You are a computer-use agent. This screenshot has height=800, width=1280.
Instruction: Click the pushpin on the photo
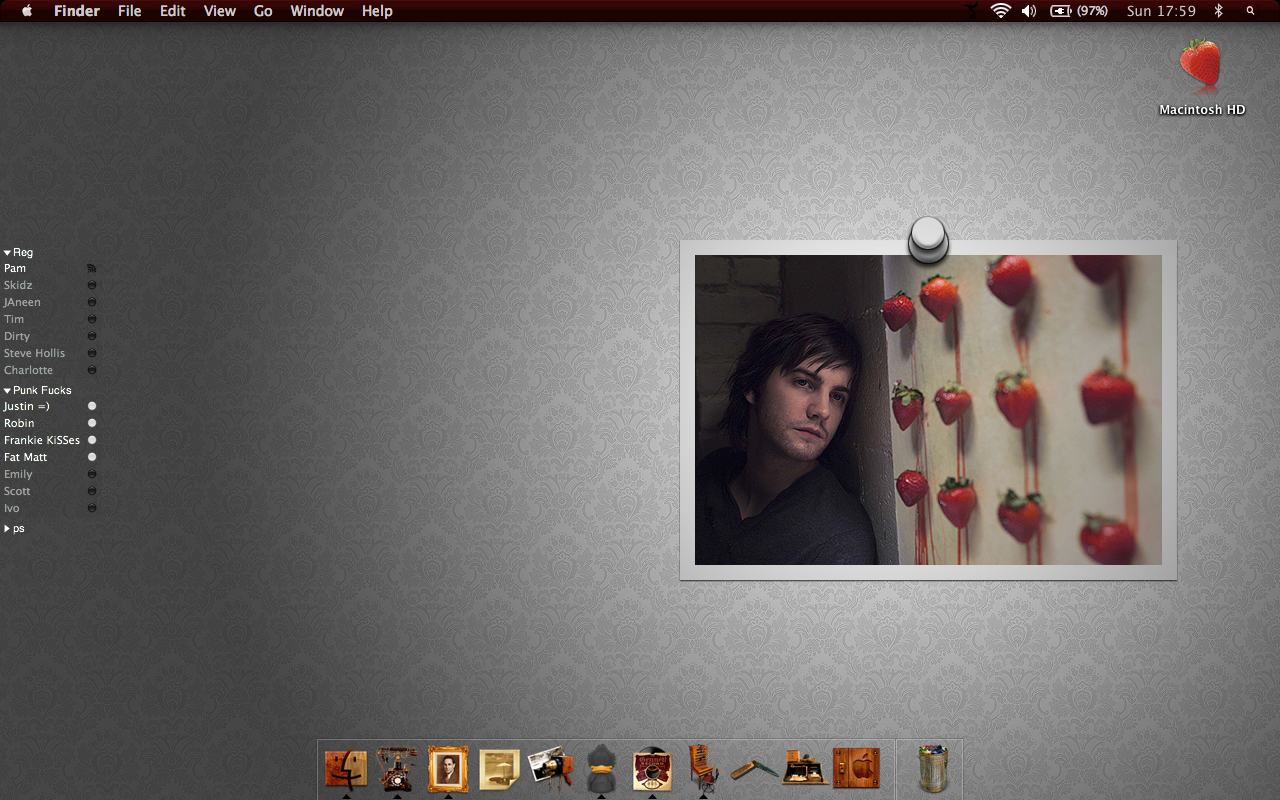click(928, 240)
